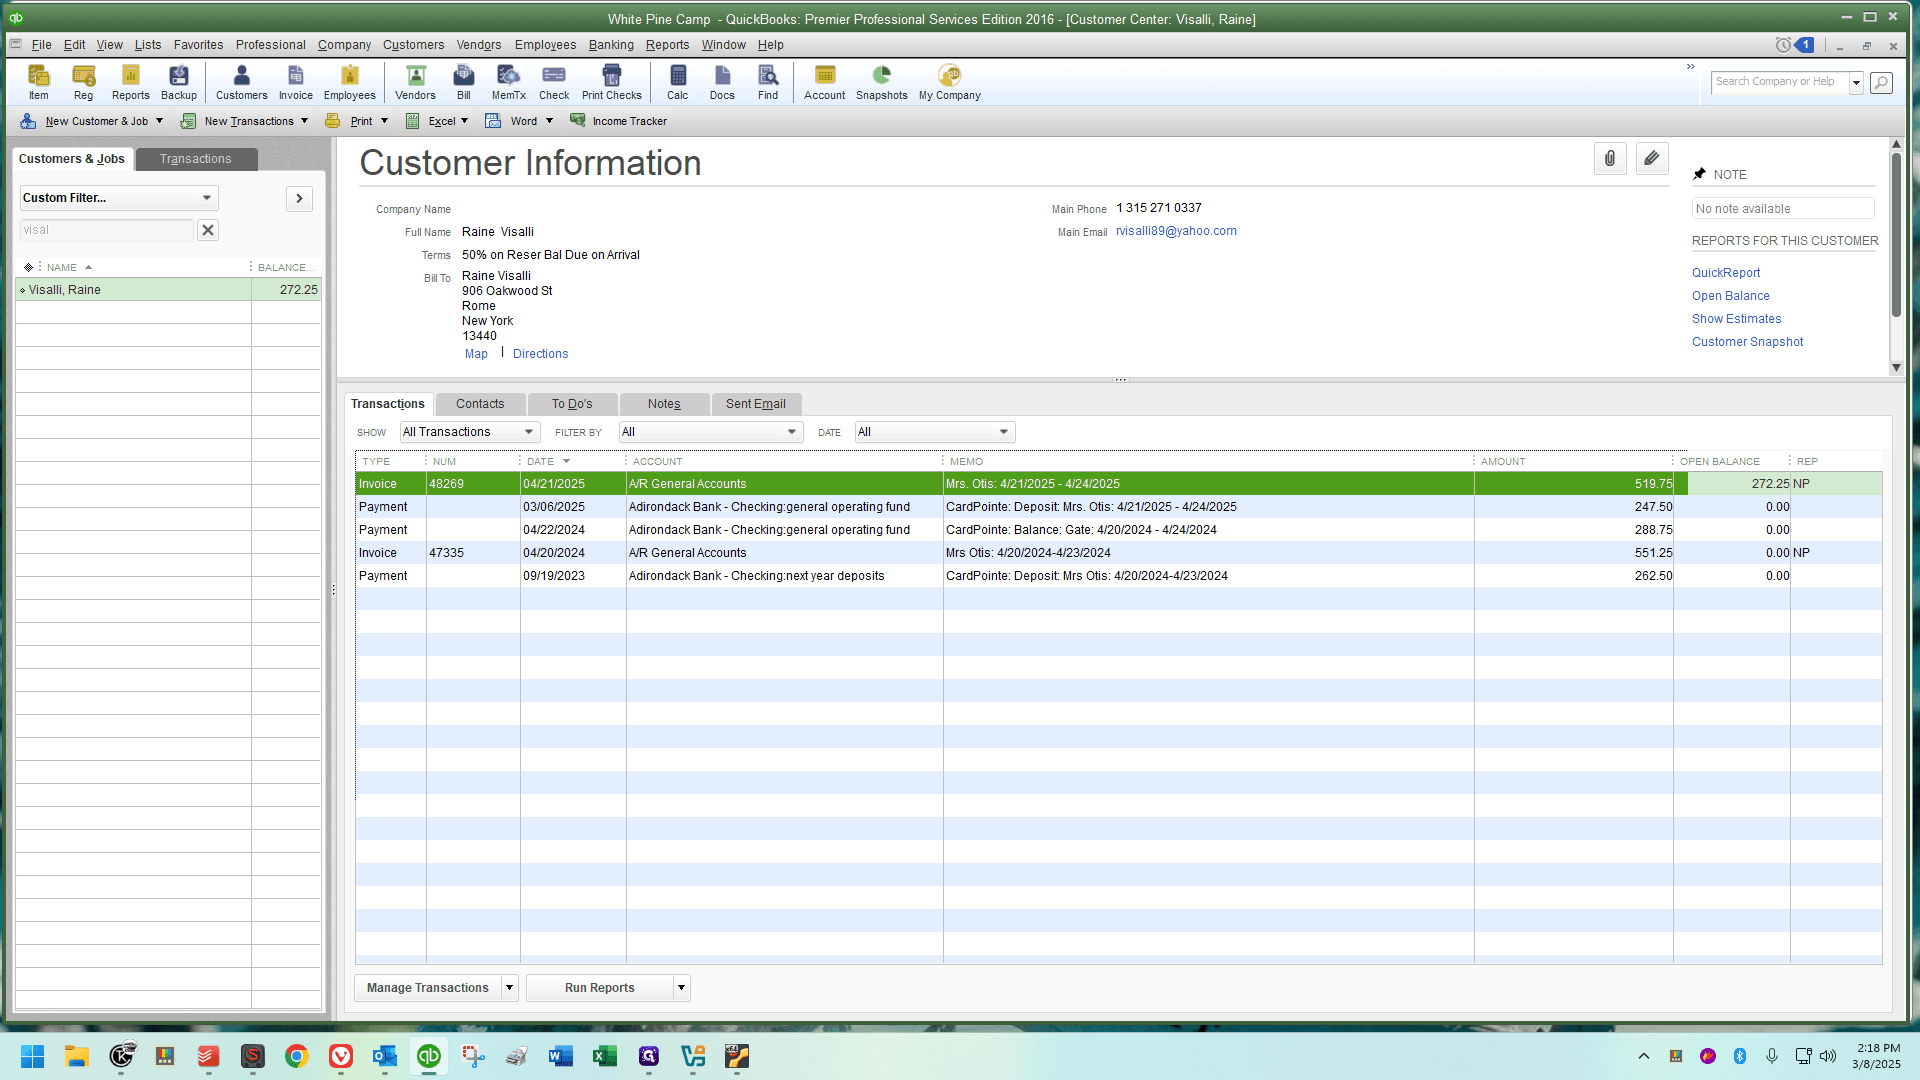This screenshot has height=1080, width=1920.
Task: Click the search magnifier button
Action: [x=1881, y=82]
